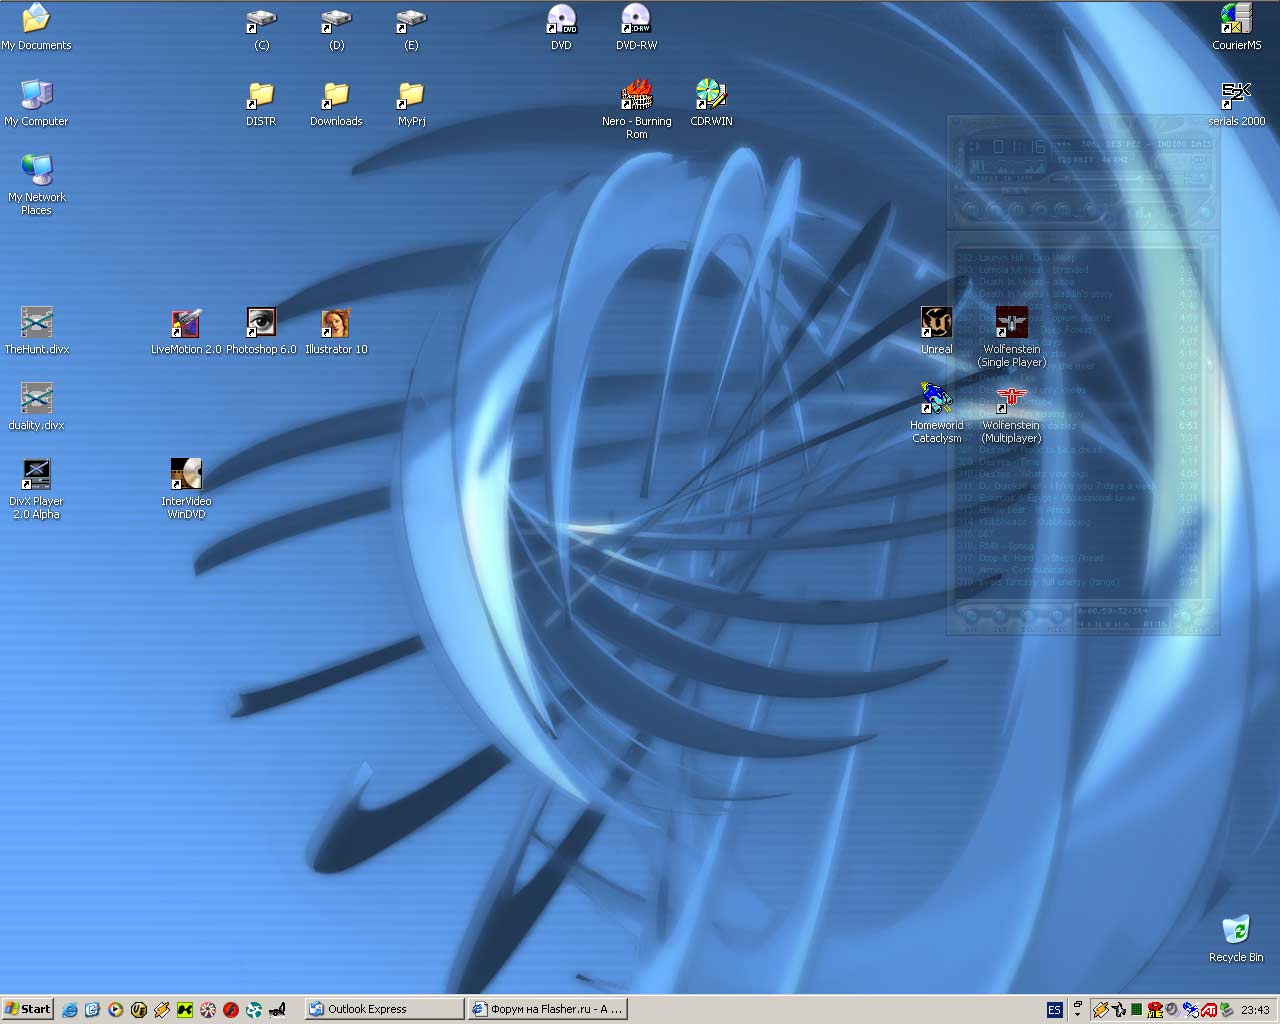
Task: Click the Winamp lightning icon in system tray
Action: click(1101, 1010)
